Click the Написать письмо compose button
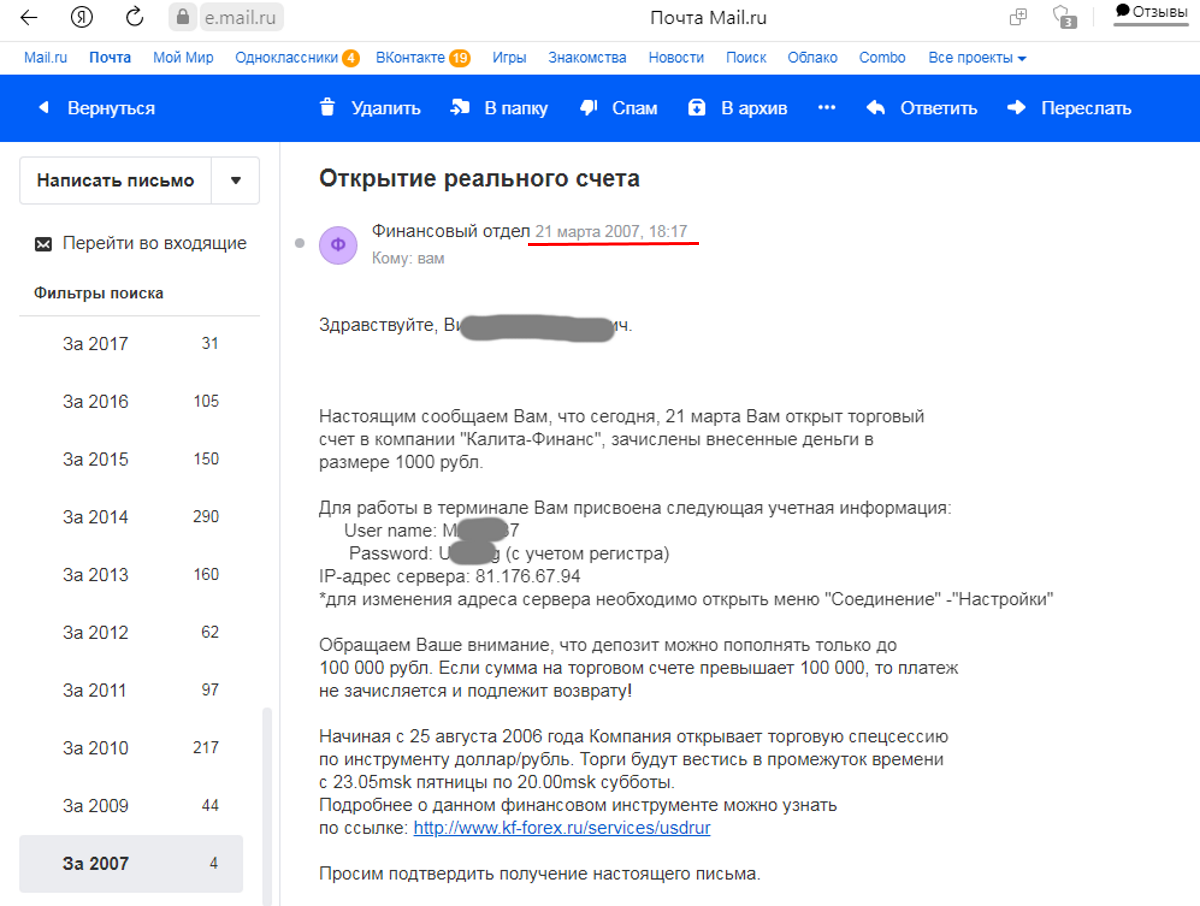1200x906 pixels. point(115,181)
